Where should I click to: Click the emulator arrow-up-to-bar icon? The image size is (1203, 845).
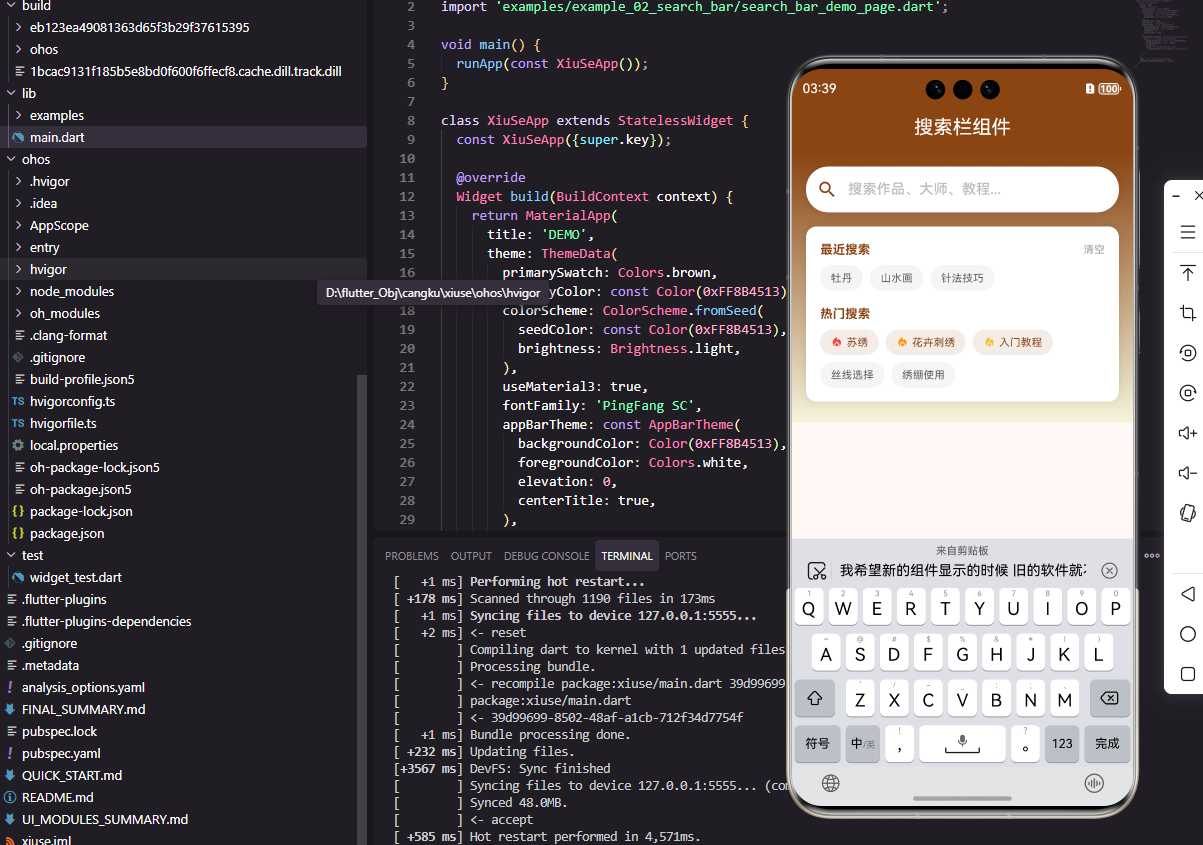coord(1187,273)
